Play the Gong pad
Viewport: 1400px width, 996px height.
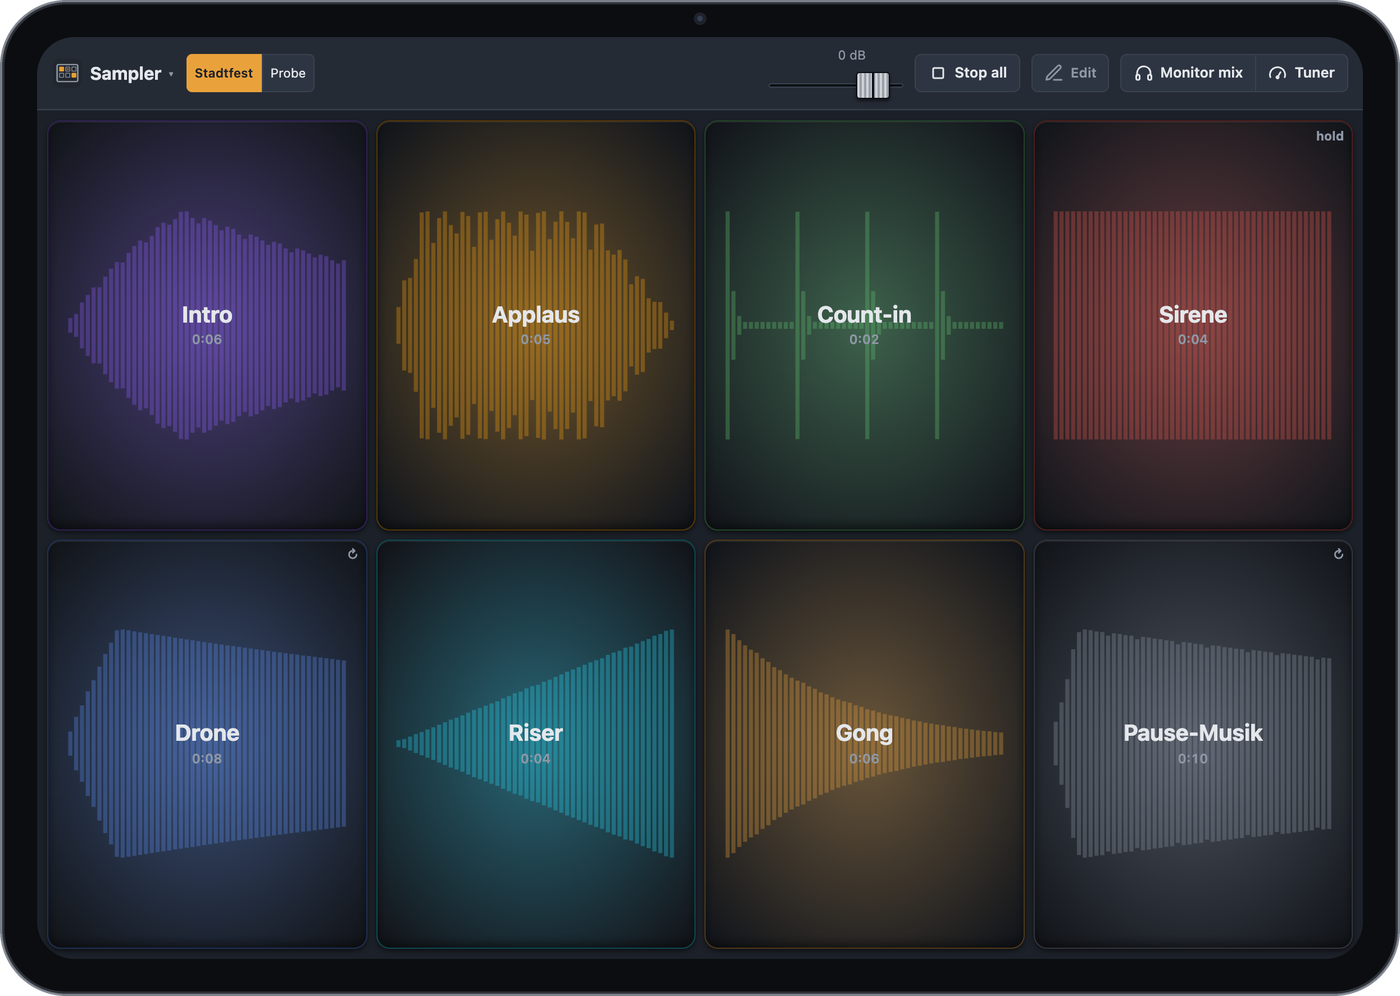864,745
